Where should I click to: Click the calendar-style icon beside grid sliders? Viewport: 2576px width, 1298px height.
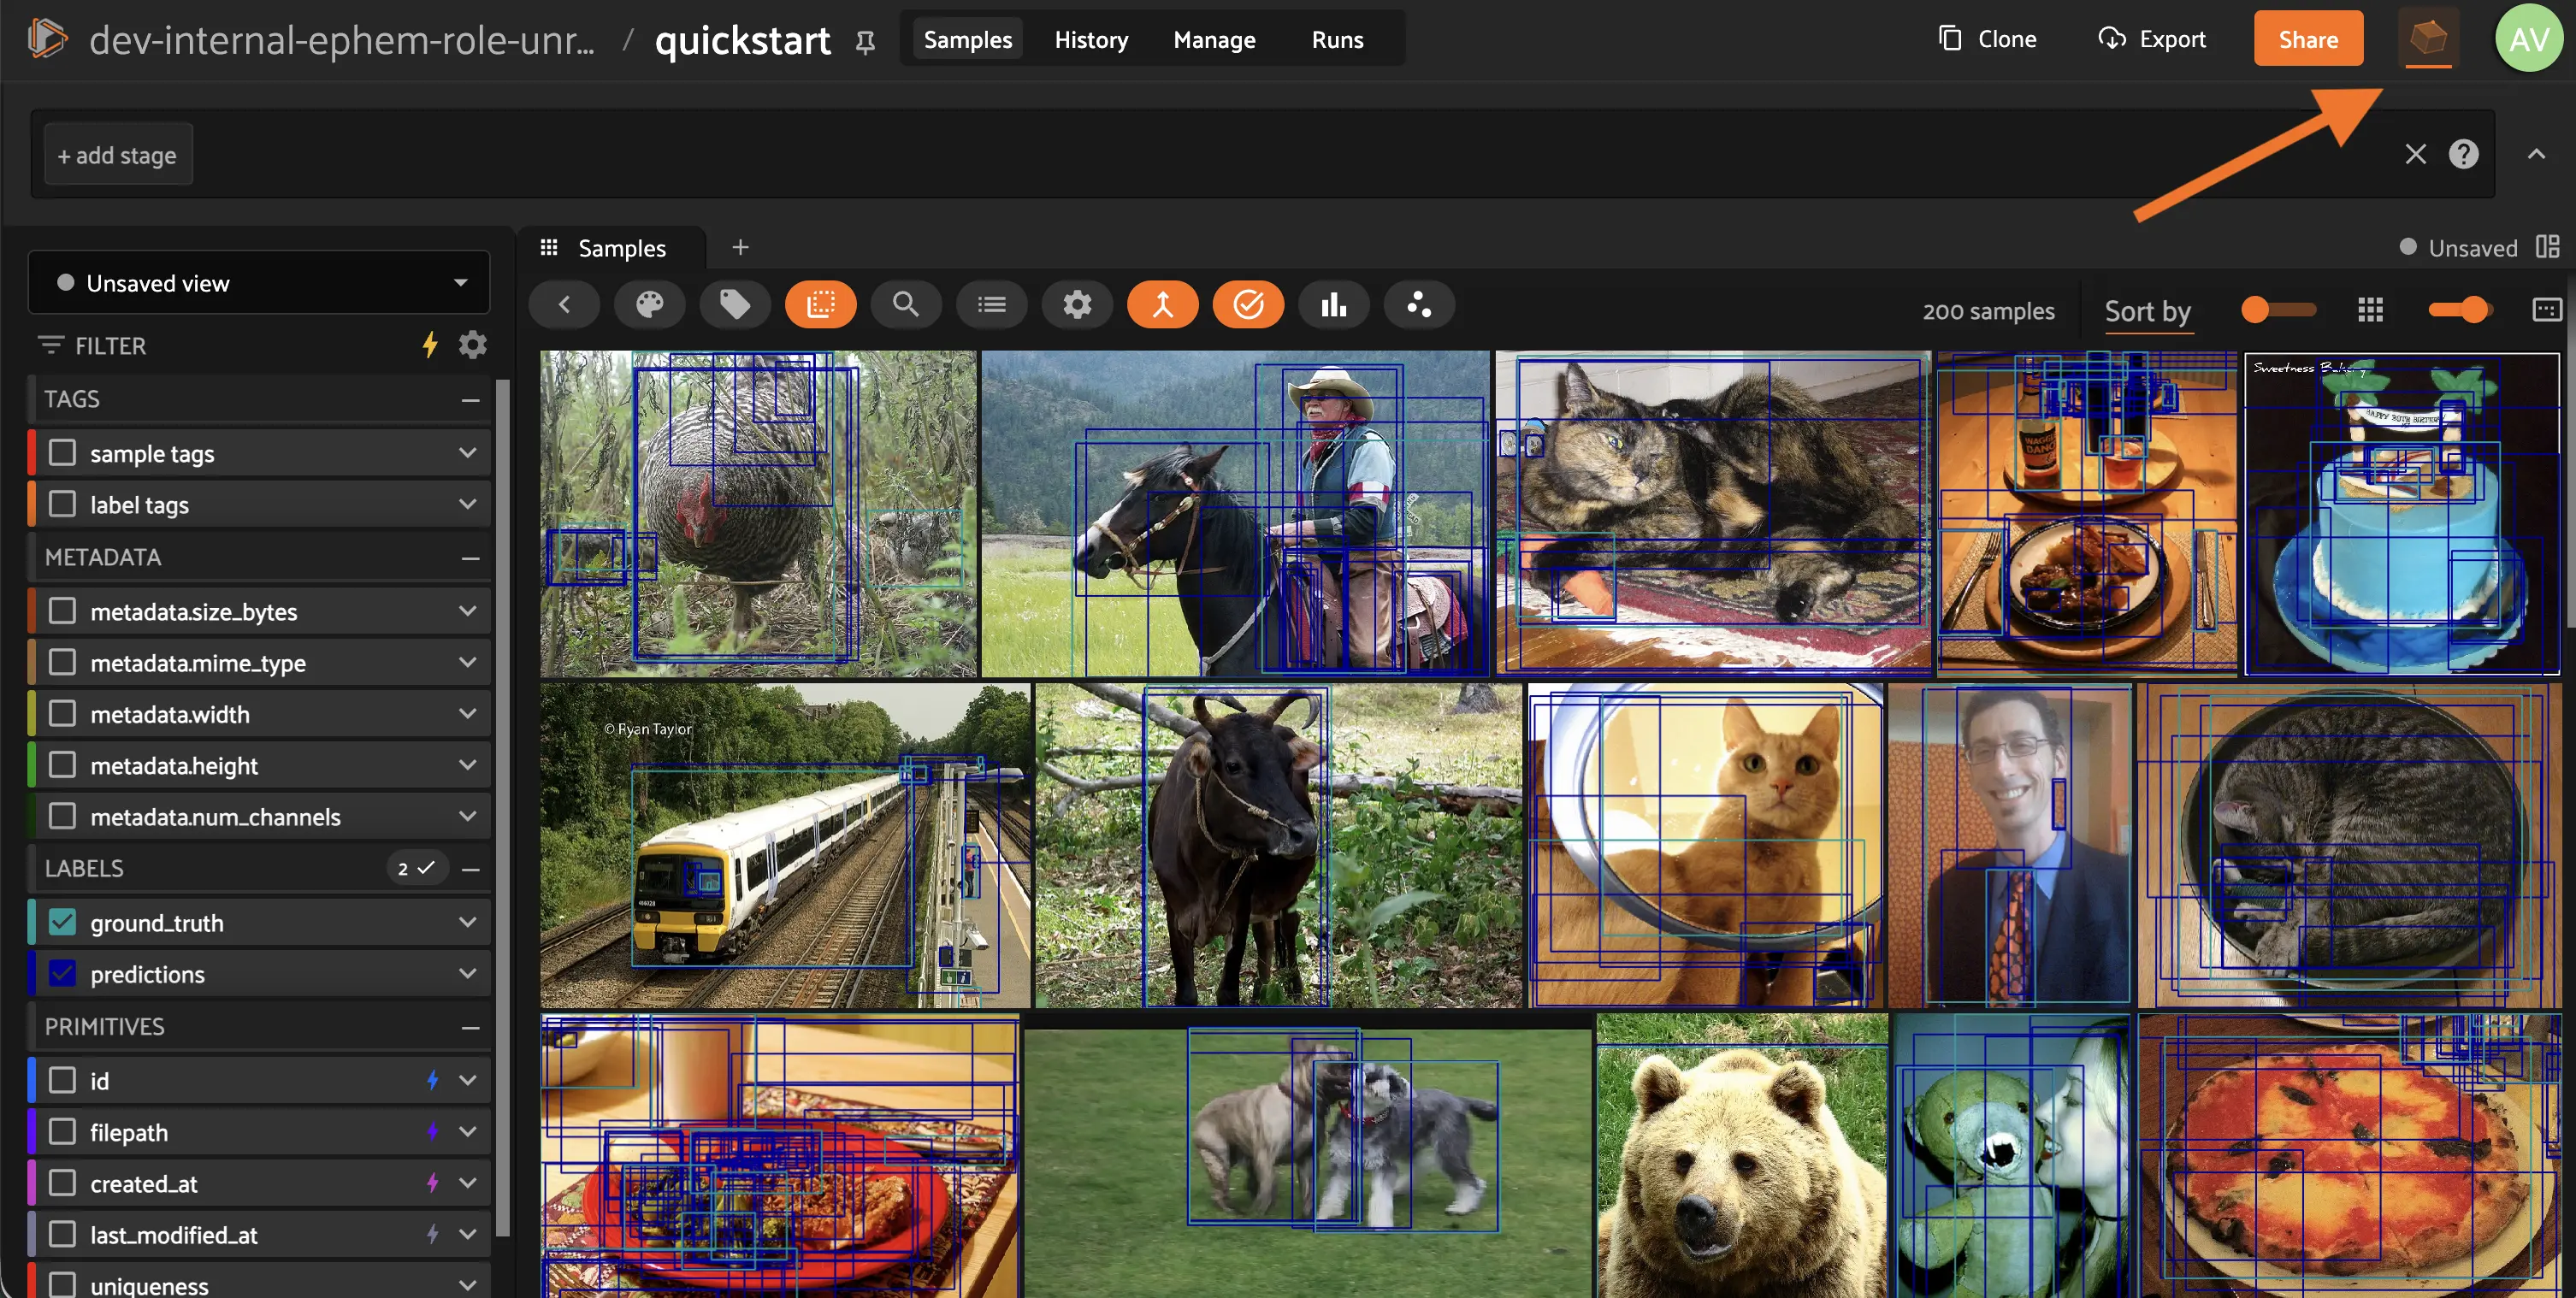pos(2546,310)
